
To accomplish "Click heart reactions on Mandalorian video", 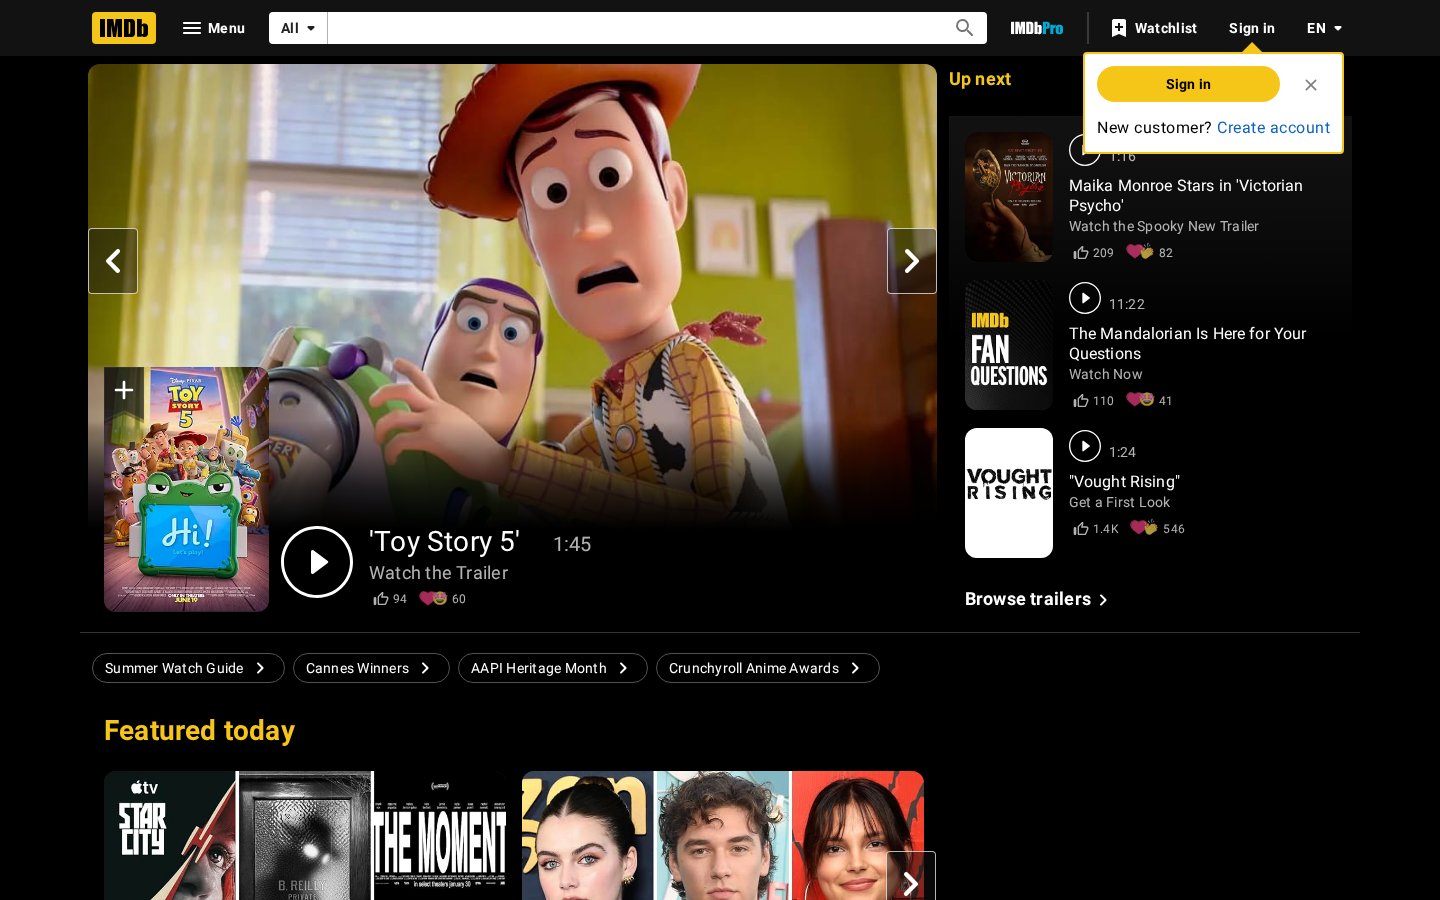I will click(x=1150, y=401).
